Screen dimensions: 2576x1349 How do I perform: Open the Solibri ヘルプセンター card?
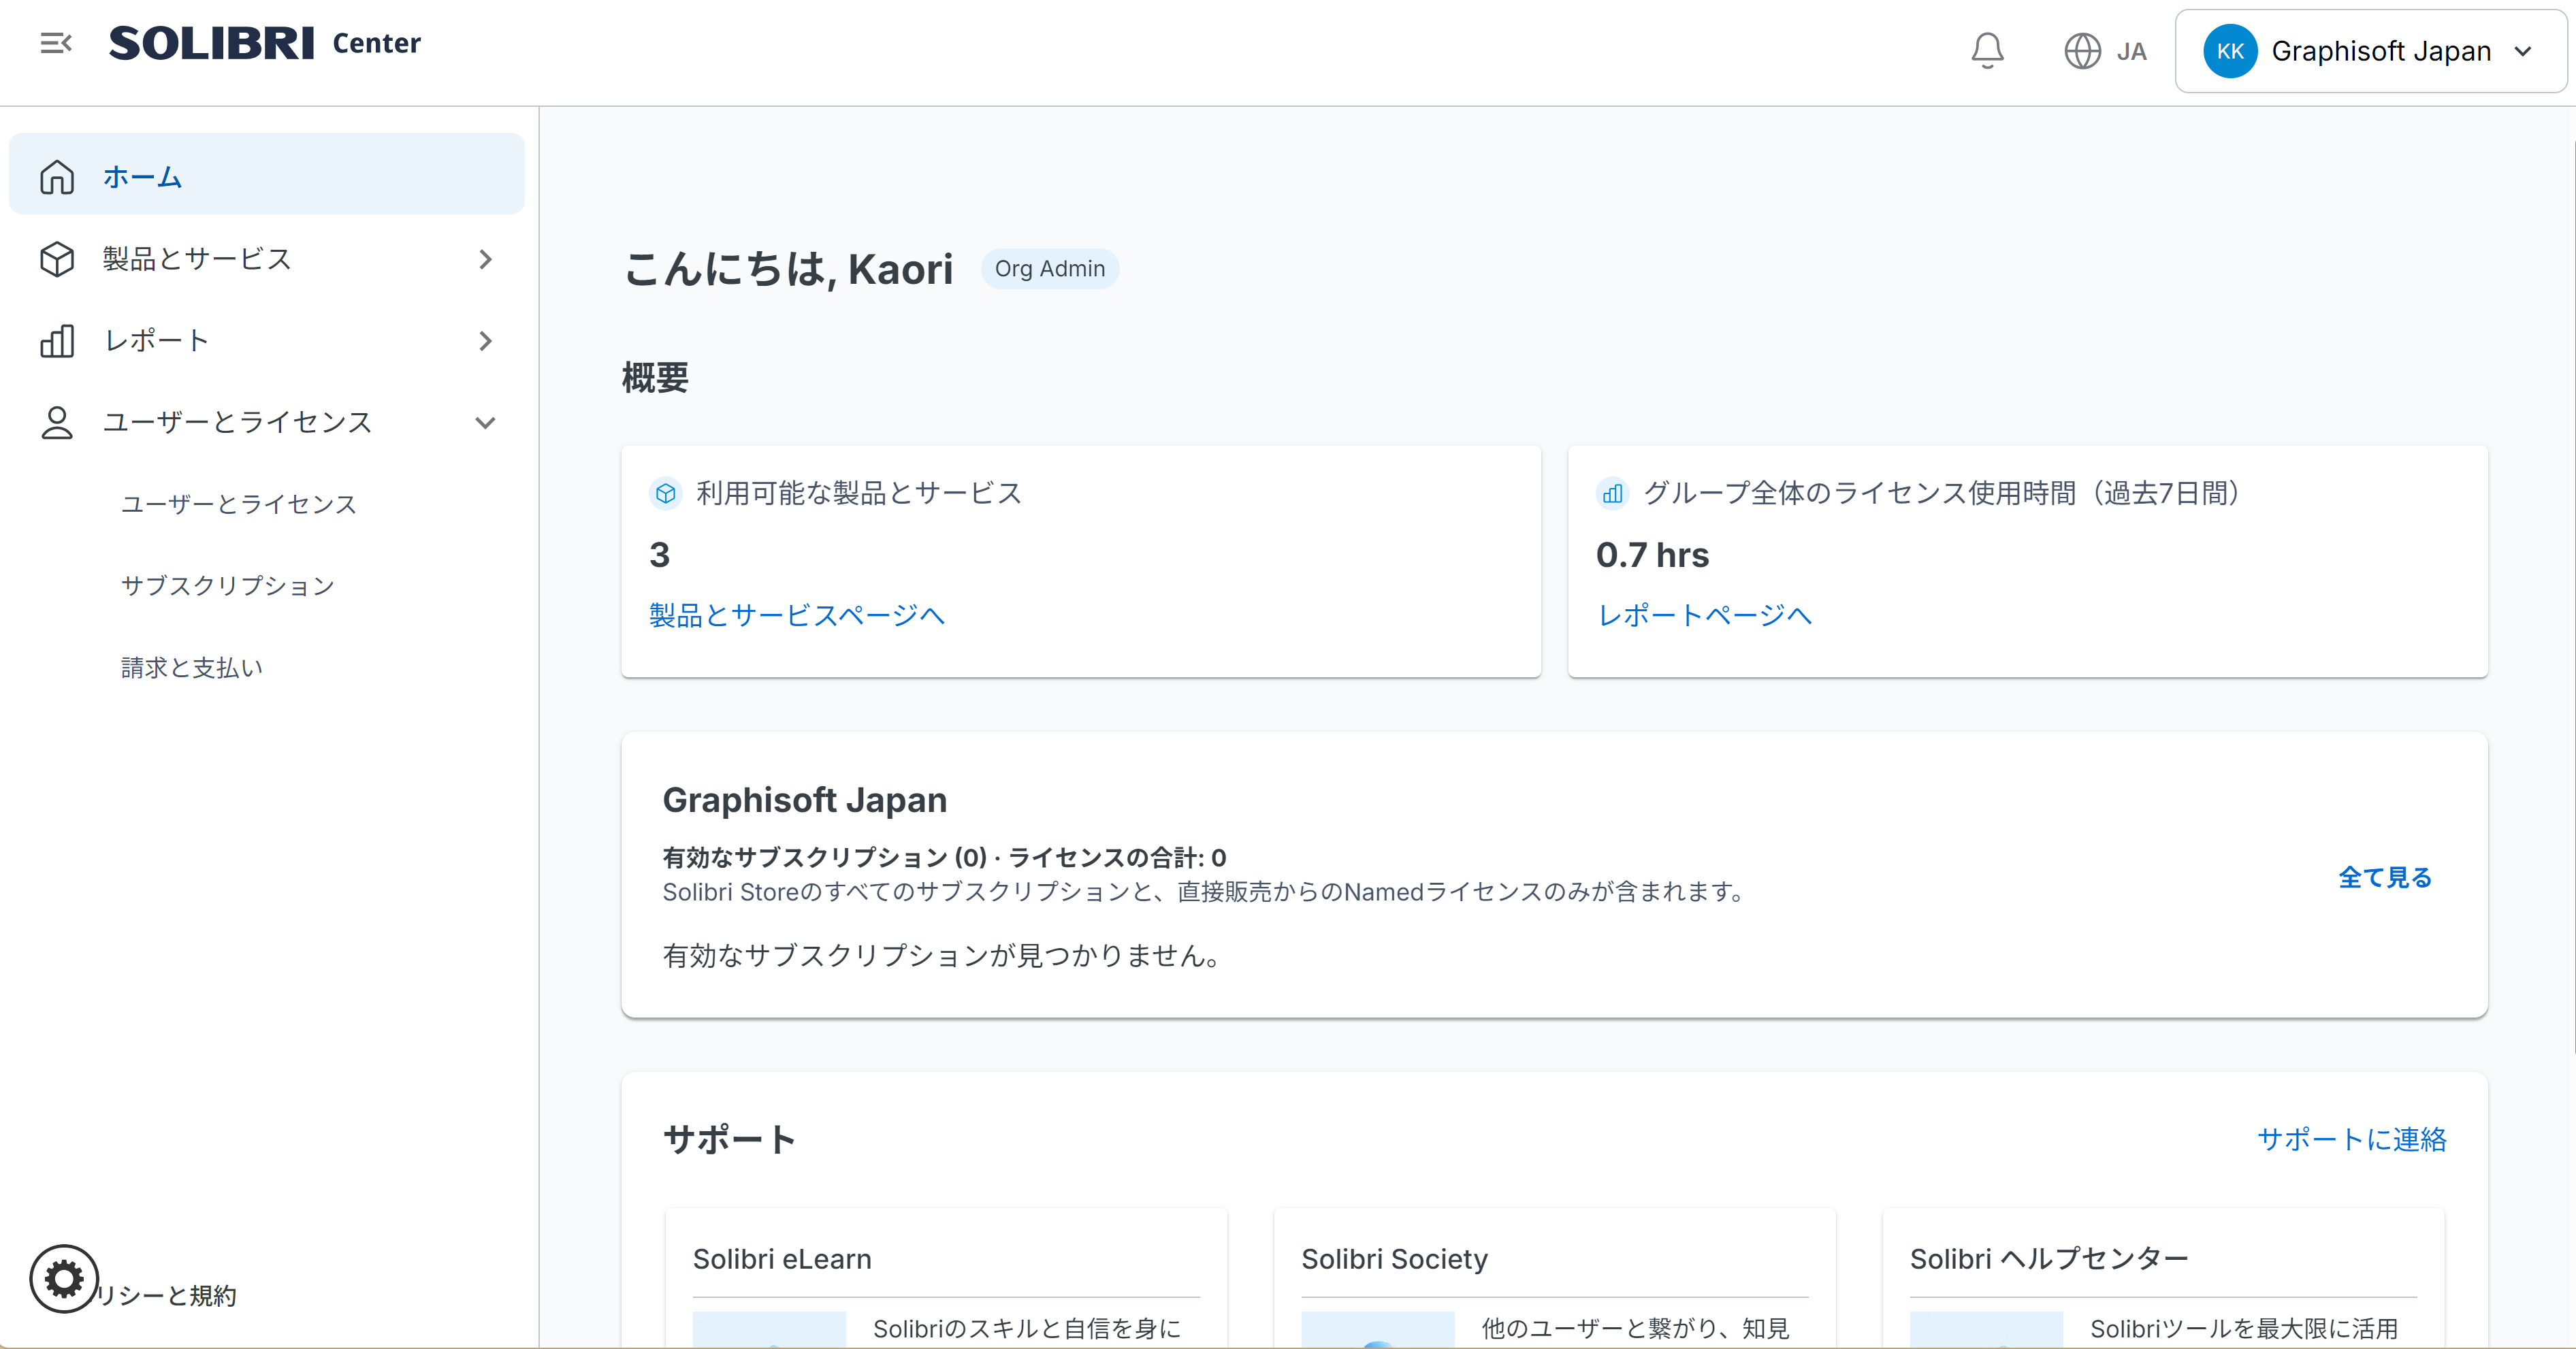pos(2163,1278)
